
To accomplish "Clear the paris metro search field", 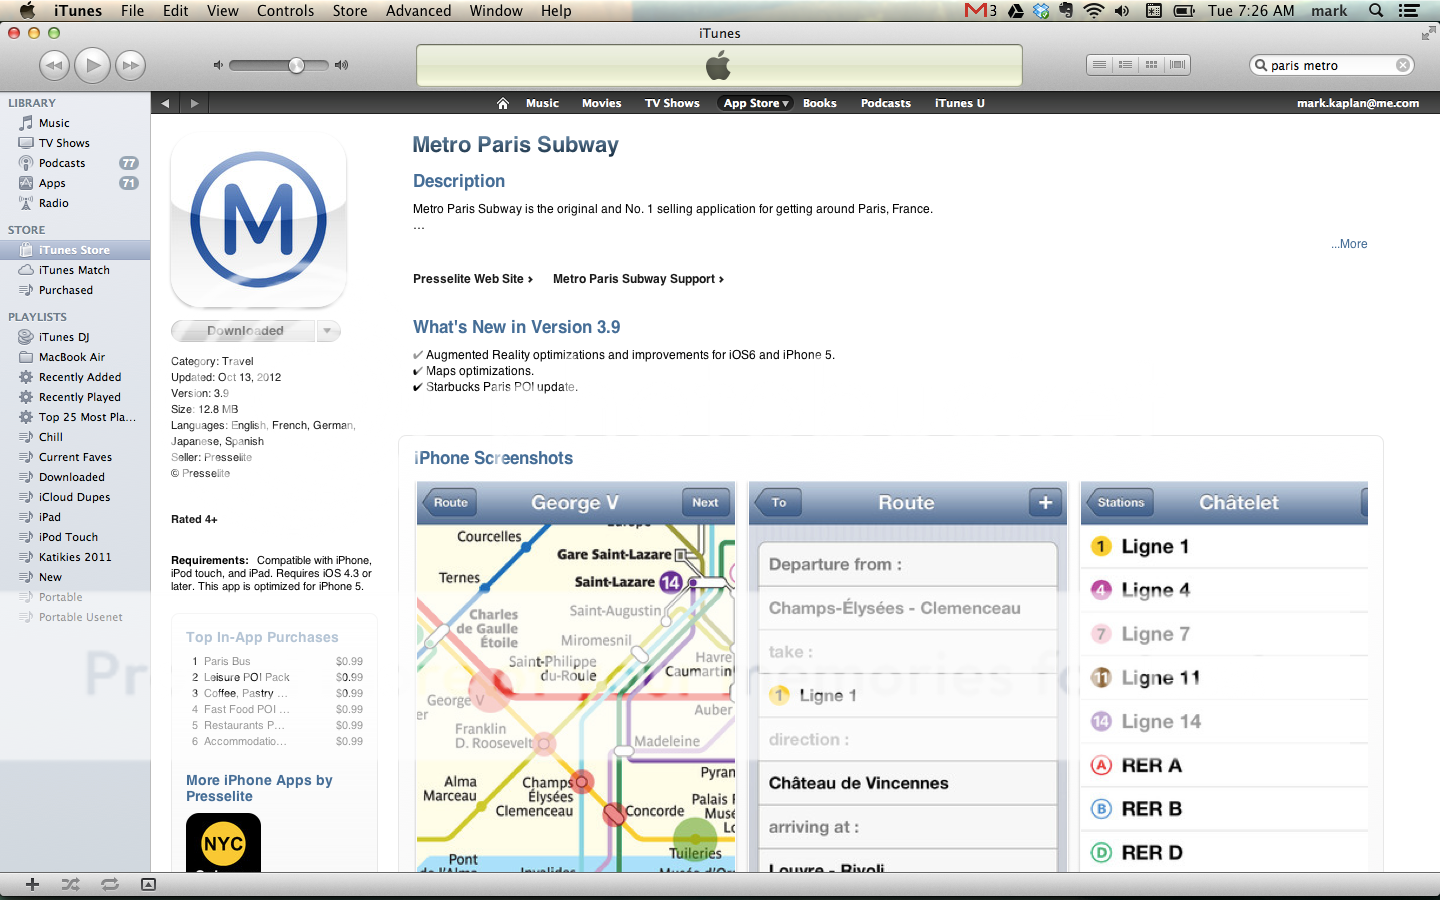I will click(1403, 65).
